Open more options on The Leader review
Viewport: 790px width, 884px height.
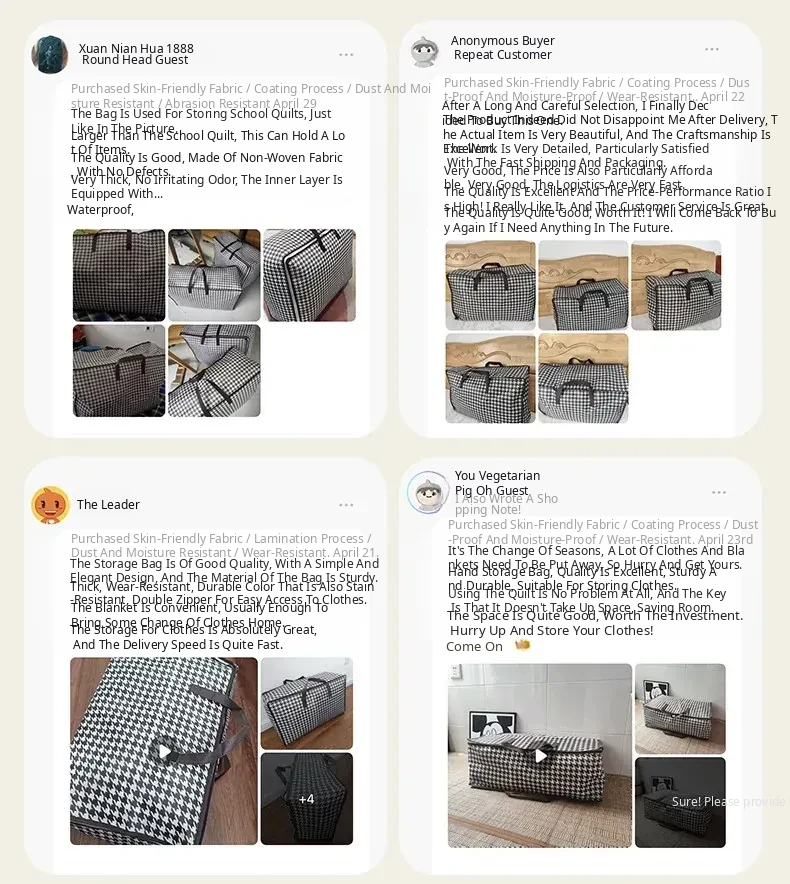click(346, 505)
